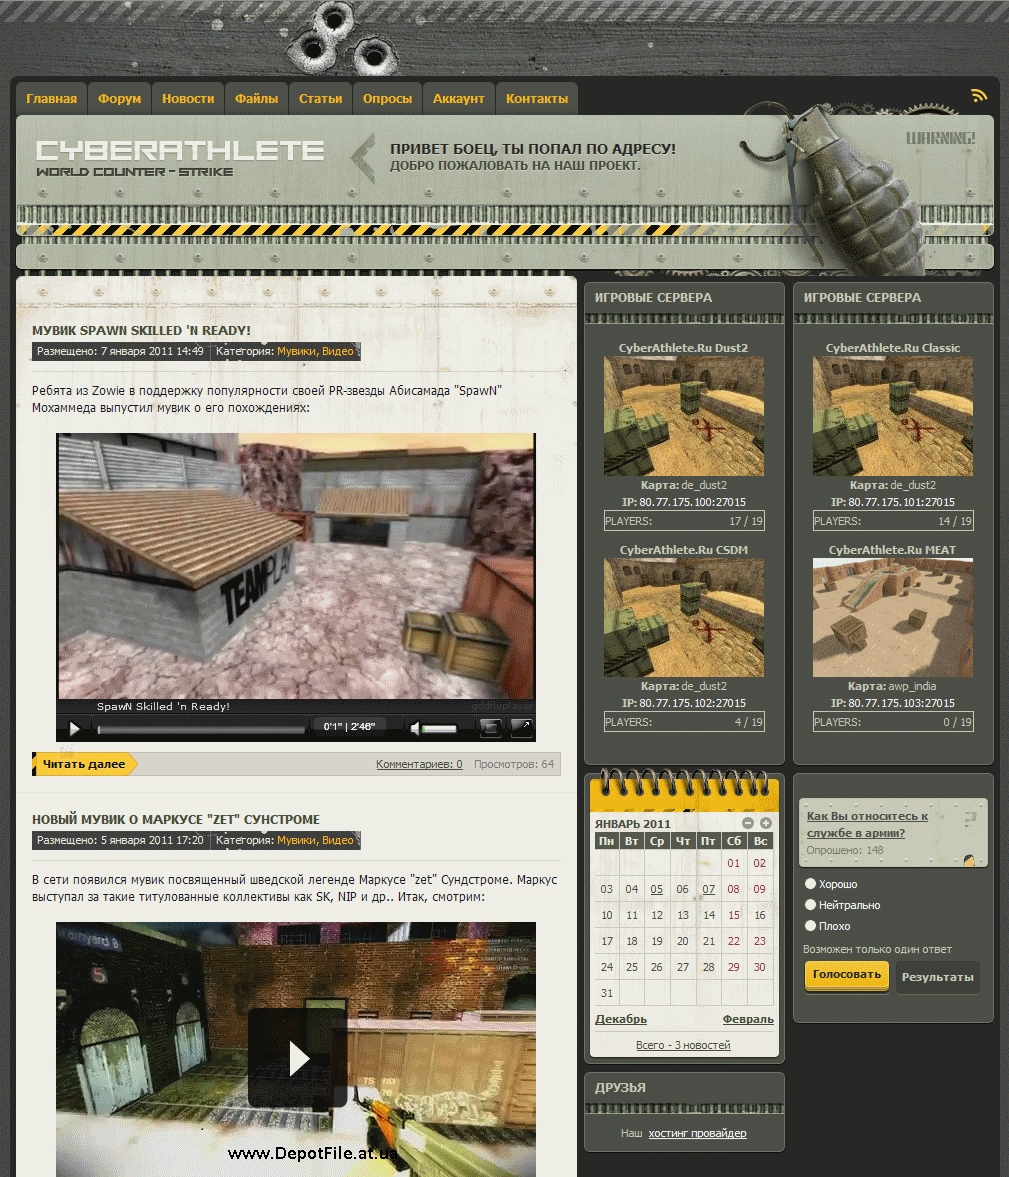This screenshot has width=1009, height=1177.
Task: Mute the SpawN video speaker icon
Action: point(415,727)
